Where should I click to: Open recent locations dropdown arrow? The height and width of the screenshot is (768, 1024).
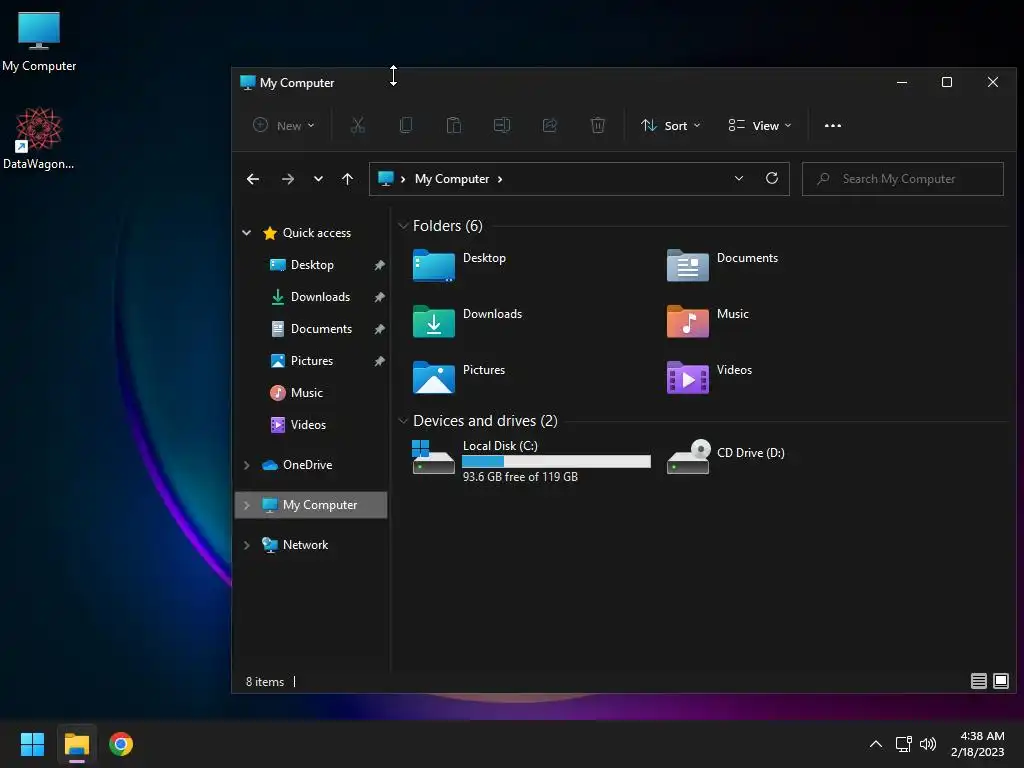click(x=318, y=179)
